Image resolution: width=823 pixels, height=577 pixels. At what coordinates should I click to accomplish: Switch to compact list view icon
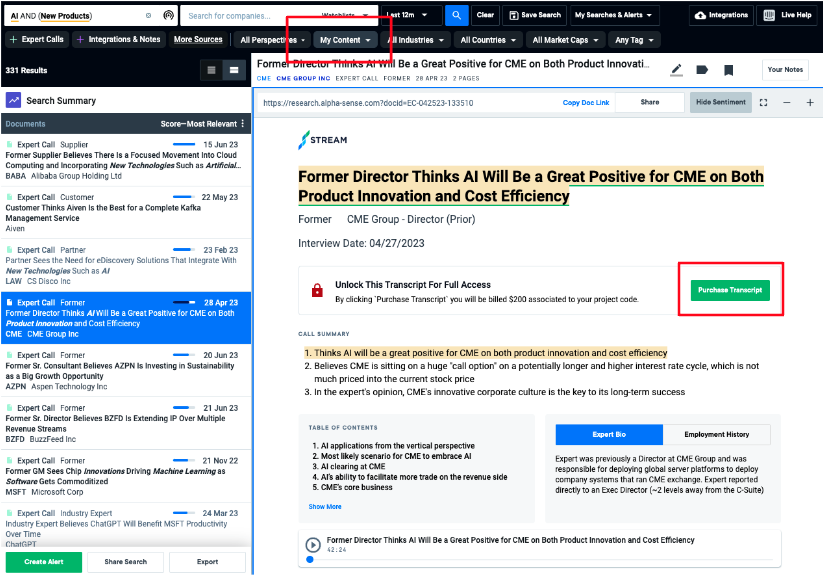212,70
